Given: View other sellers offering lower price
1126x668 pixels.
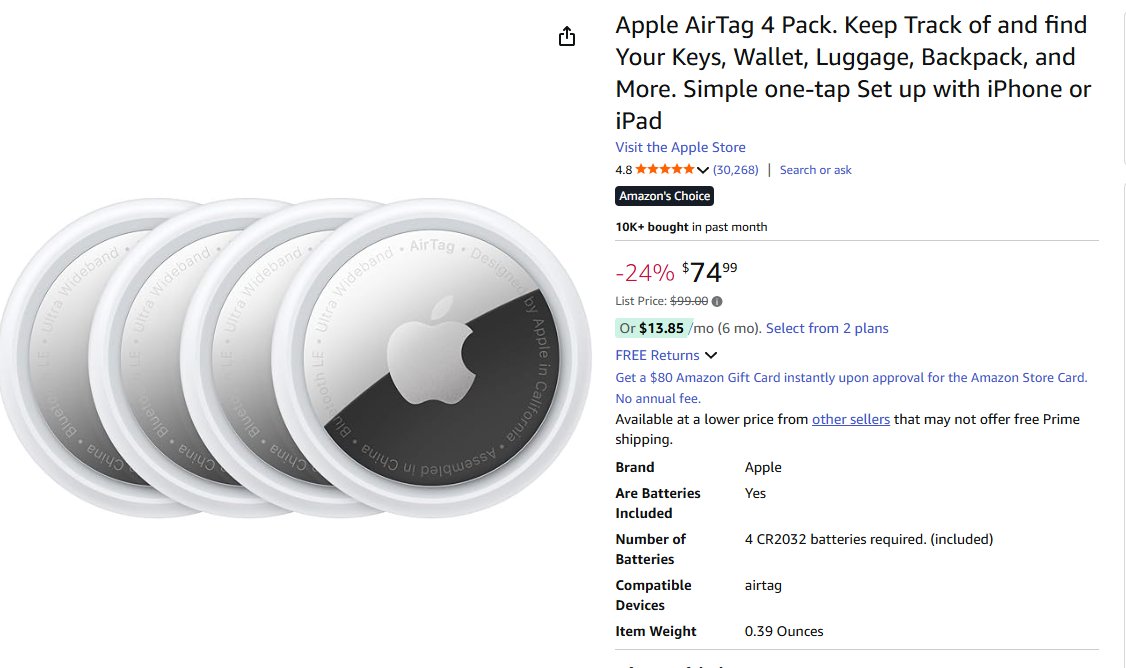Looking at the screenshot, I should [850, 419].
